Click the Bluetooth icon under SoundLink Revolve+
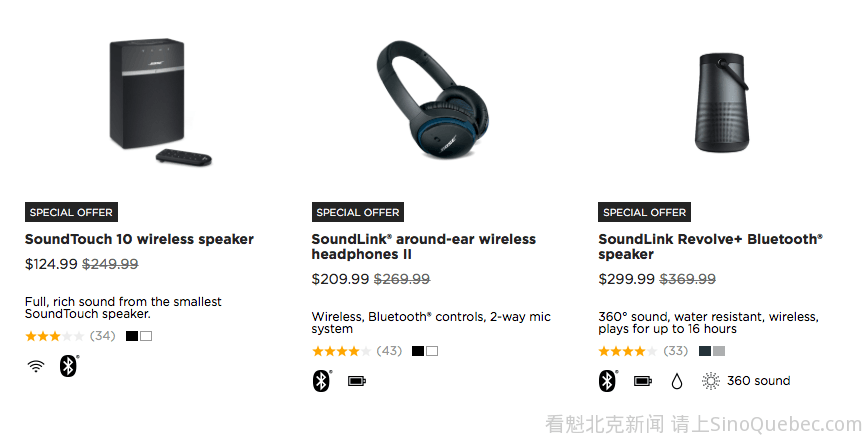The image size is (866, 440). pos(607,381)
